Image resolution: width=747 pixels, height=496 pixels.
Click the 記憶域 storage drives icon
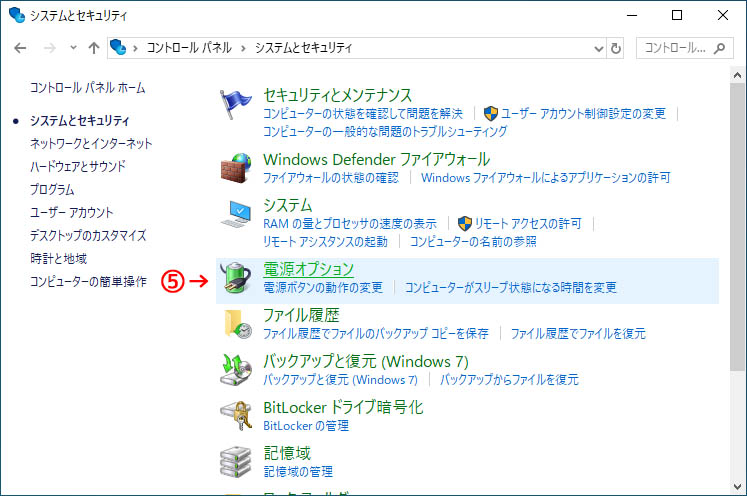(235, 462)
